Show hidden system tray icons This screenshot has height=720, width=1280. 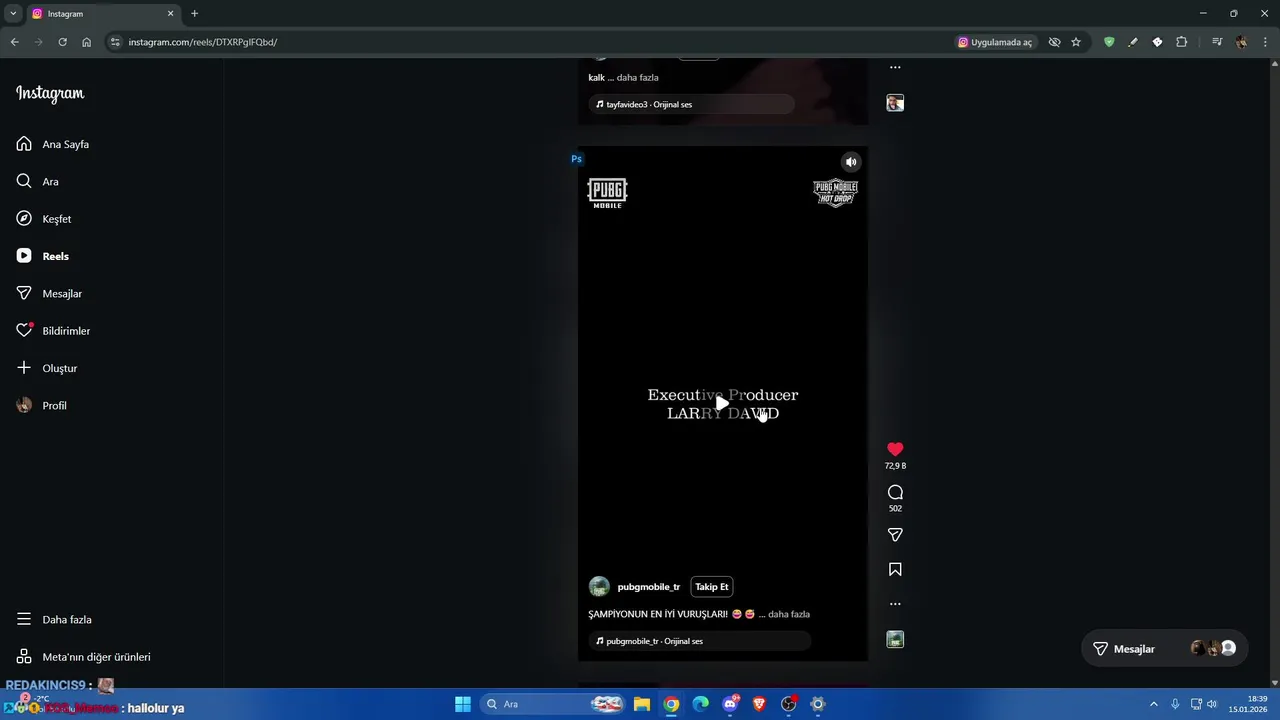tap(1153, 704)
